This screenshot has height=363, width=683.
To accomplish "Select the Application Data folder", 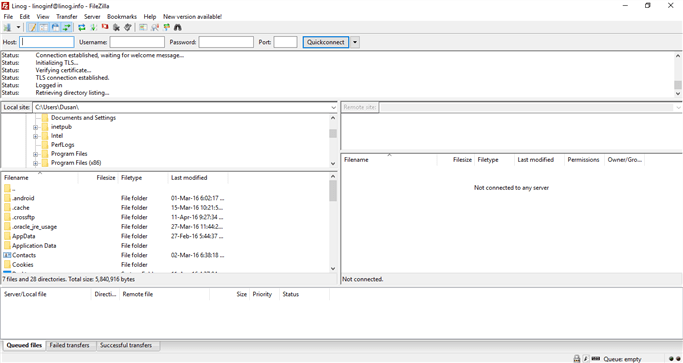I will pos(34,246).
